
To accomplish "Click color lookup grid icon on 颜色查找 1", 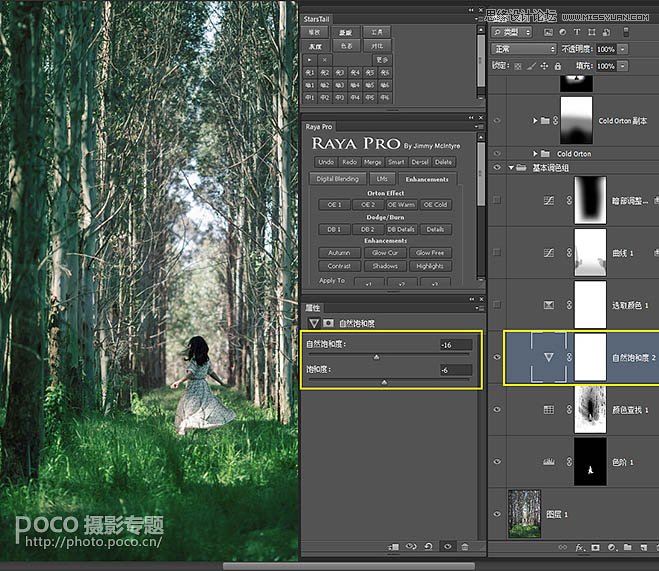I will click(549, 410).
